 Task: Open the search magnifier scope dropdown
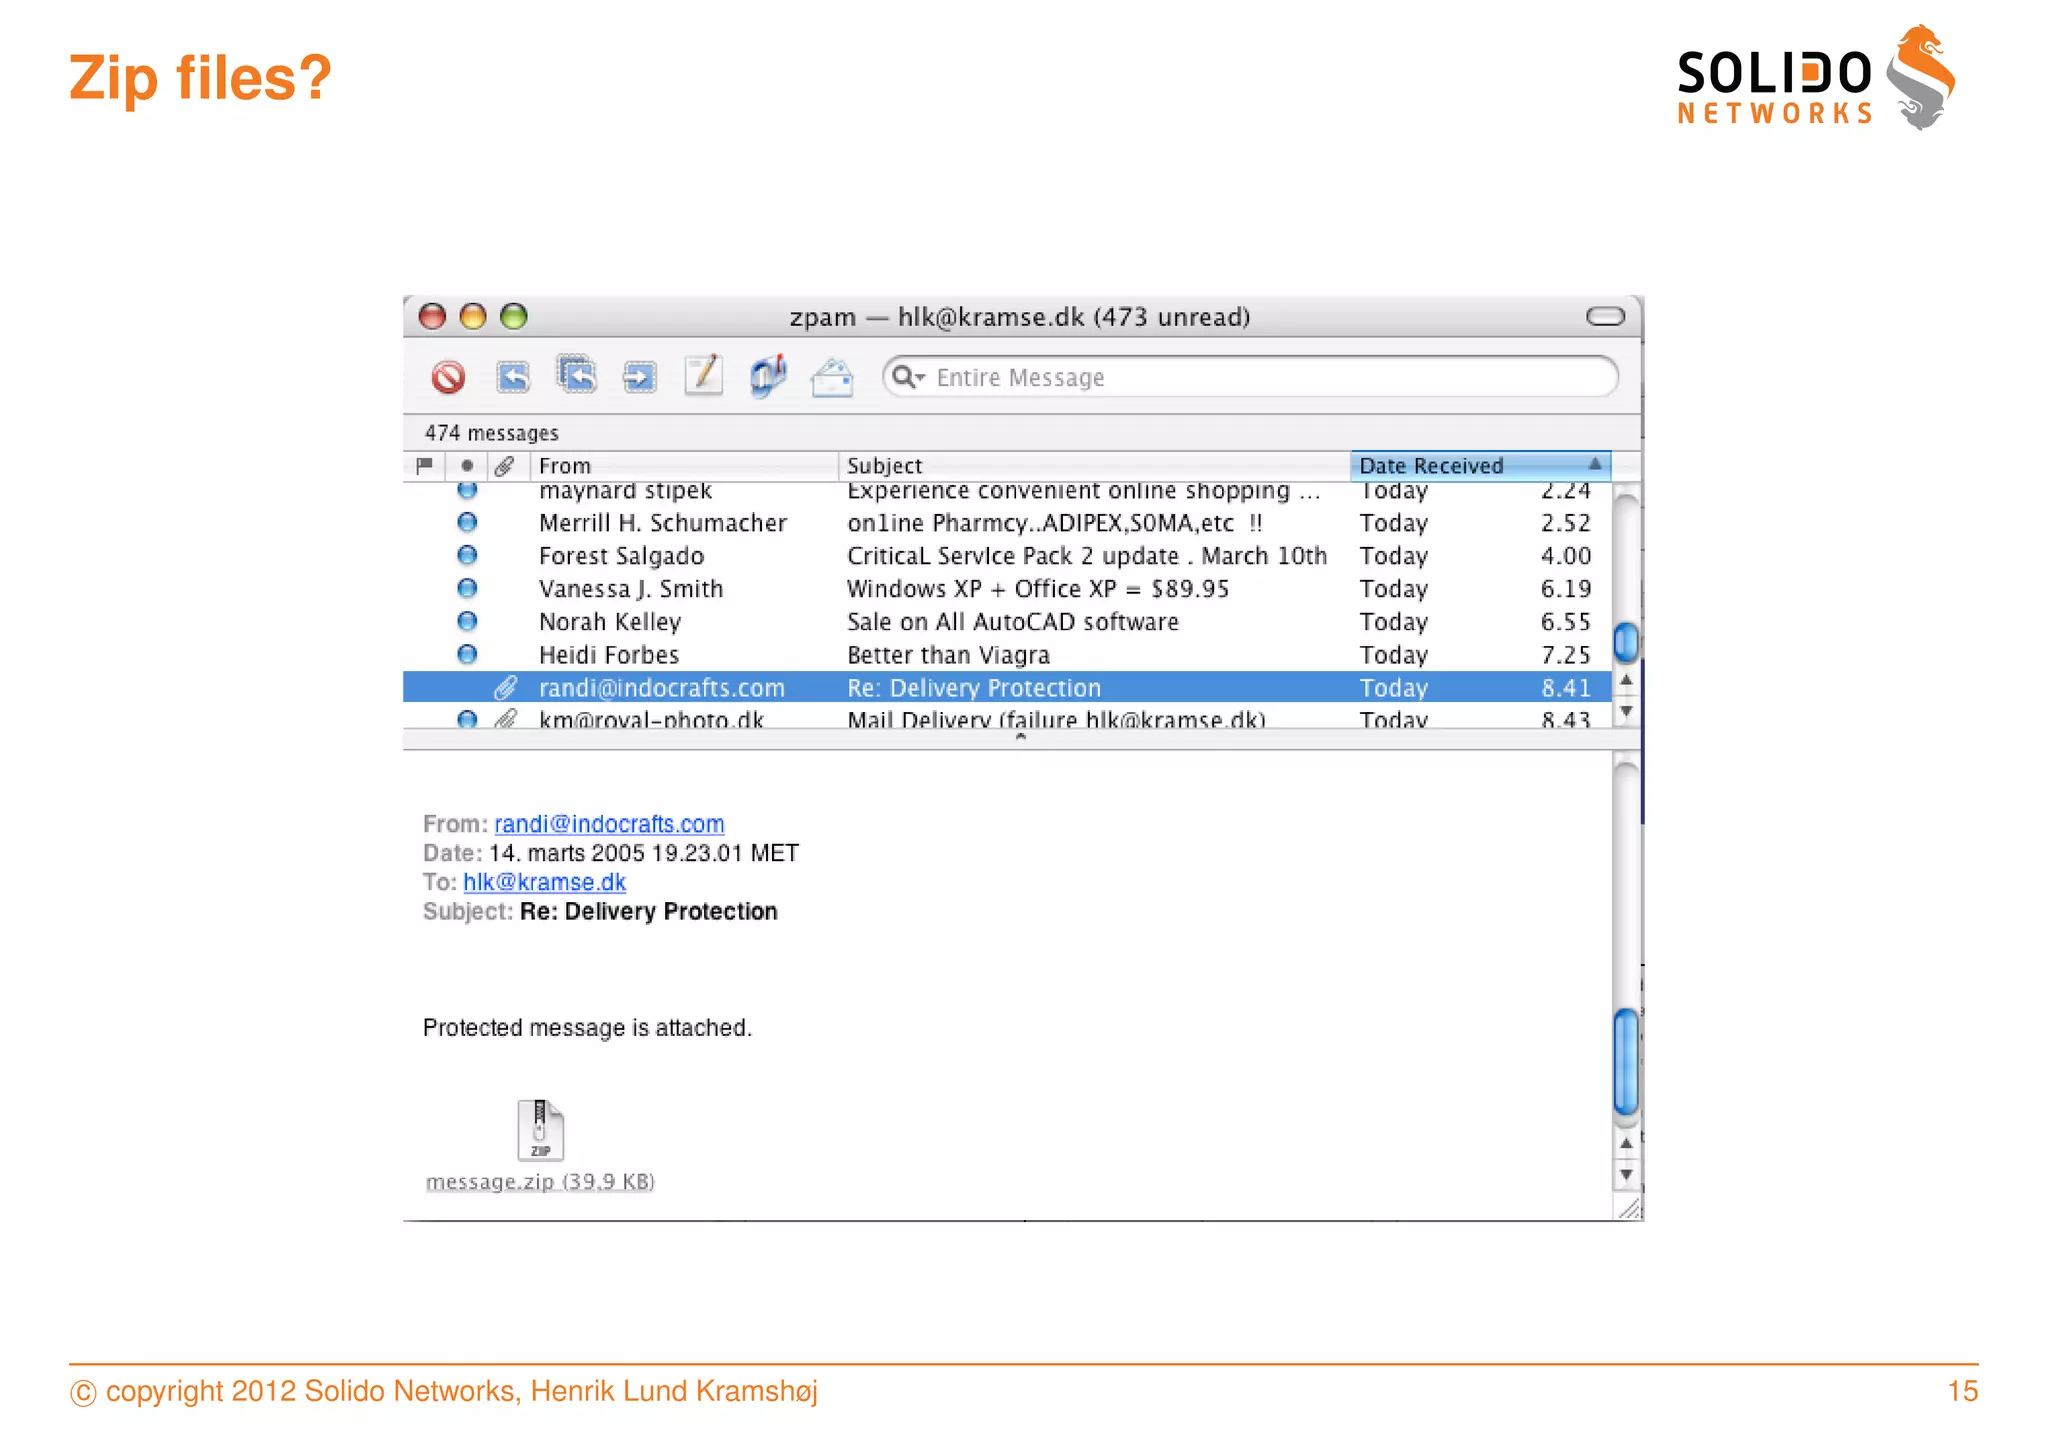click(908, 377)
